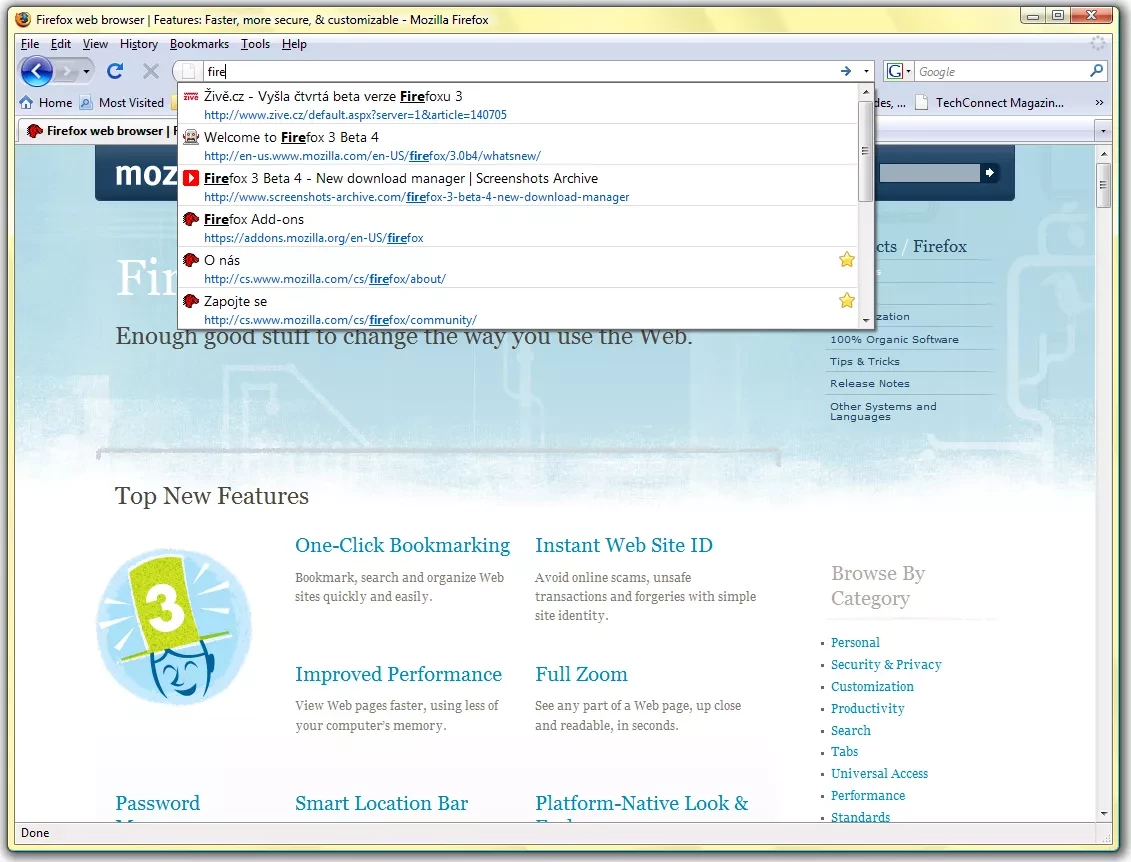This screenshot has height=862, width=1131.
Task: Click the Firefox Add-ons favicon
Action: click(190, 219)
